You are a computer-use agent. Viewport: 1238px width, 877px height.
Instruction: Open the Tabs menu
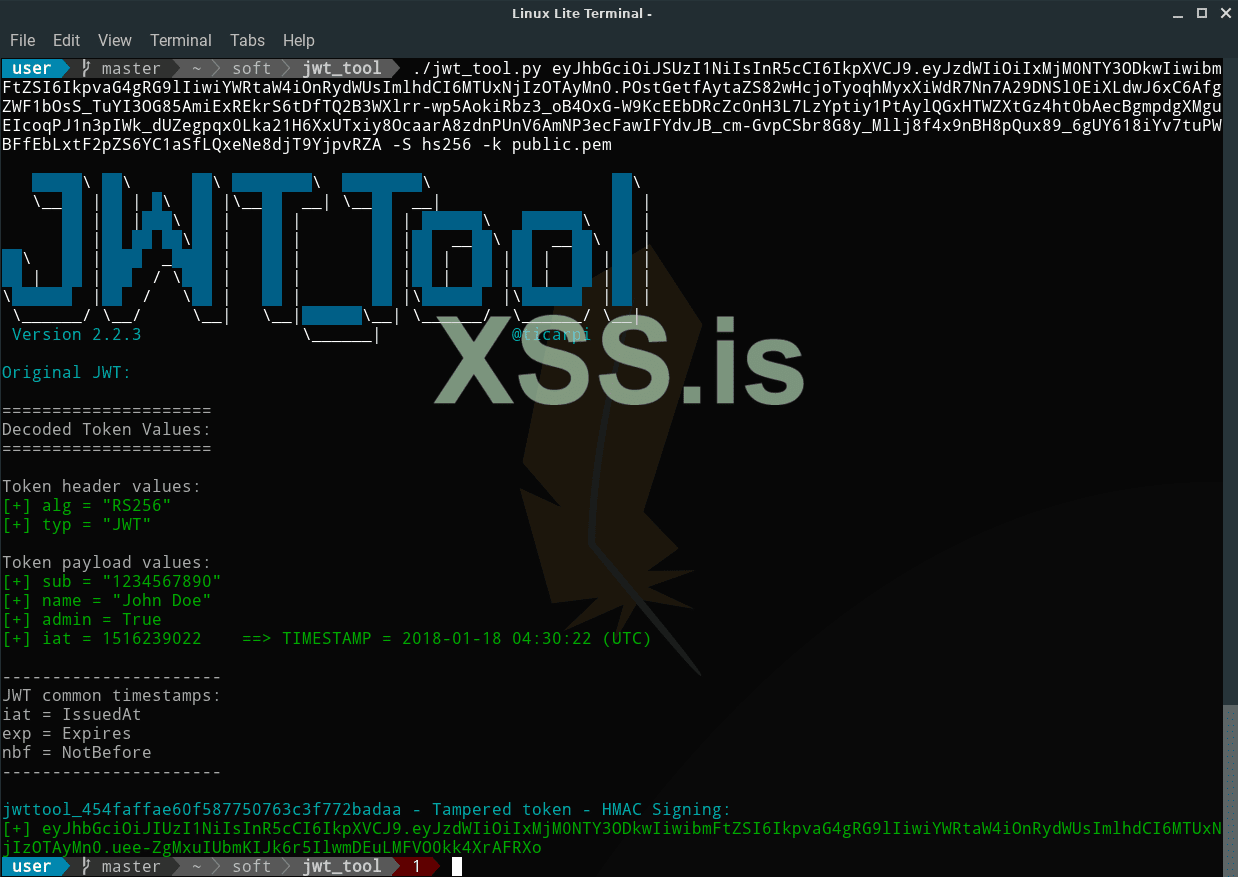tap(247, 40)
